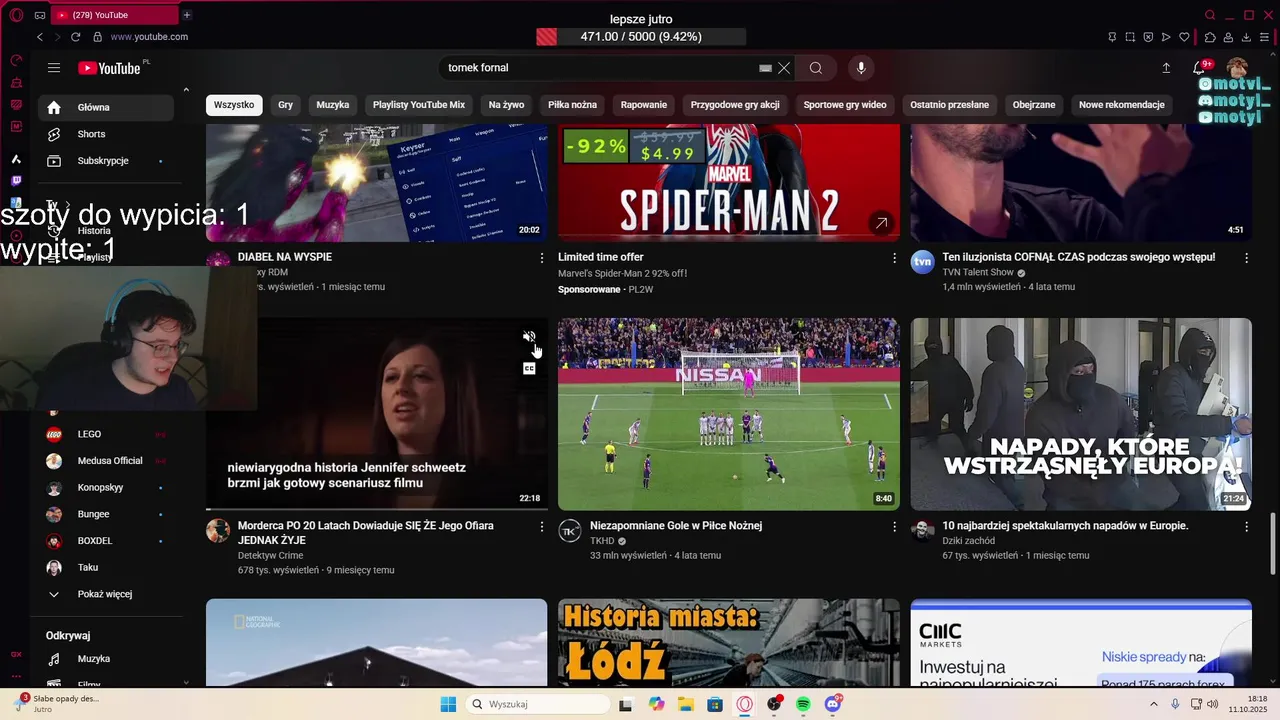Screen dimensions: 1280x720
Task: Reload the page in Opera GX
Action: tap(75, 37)
